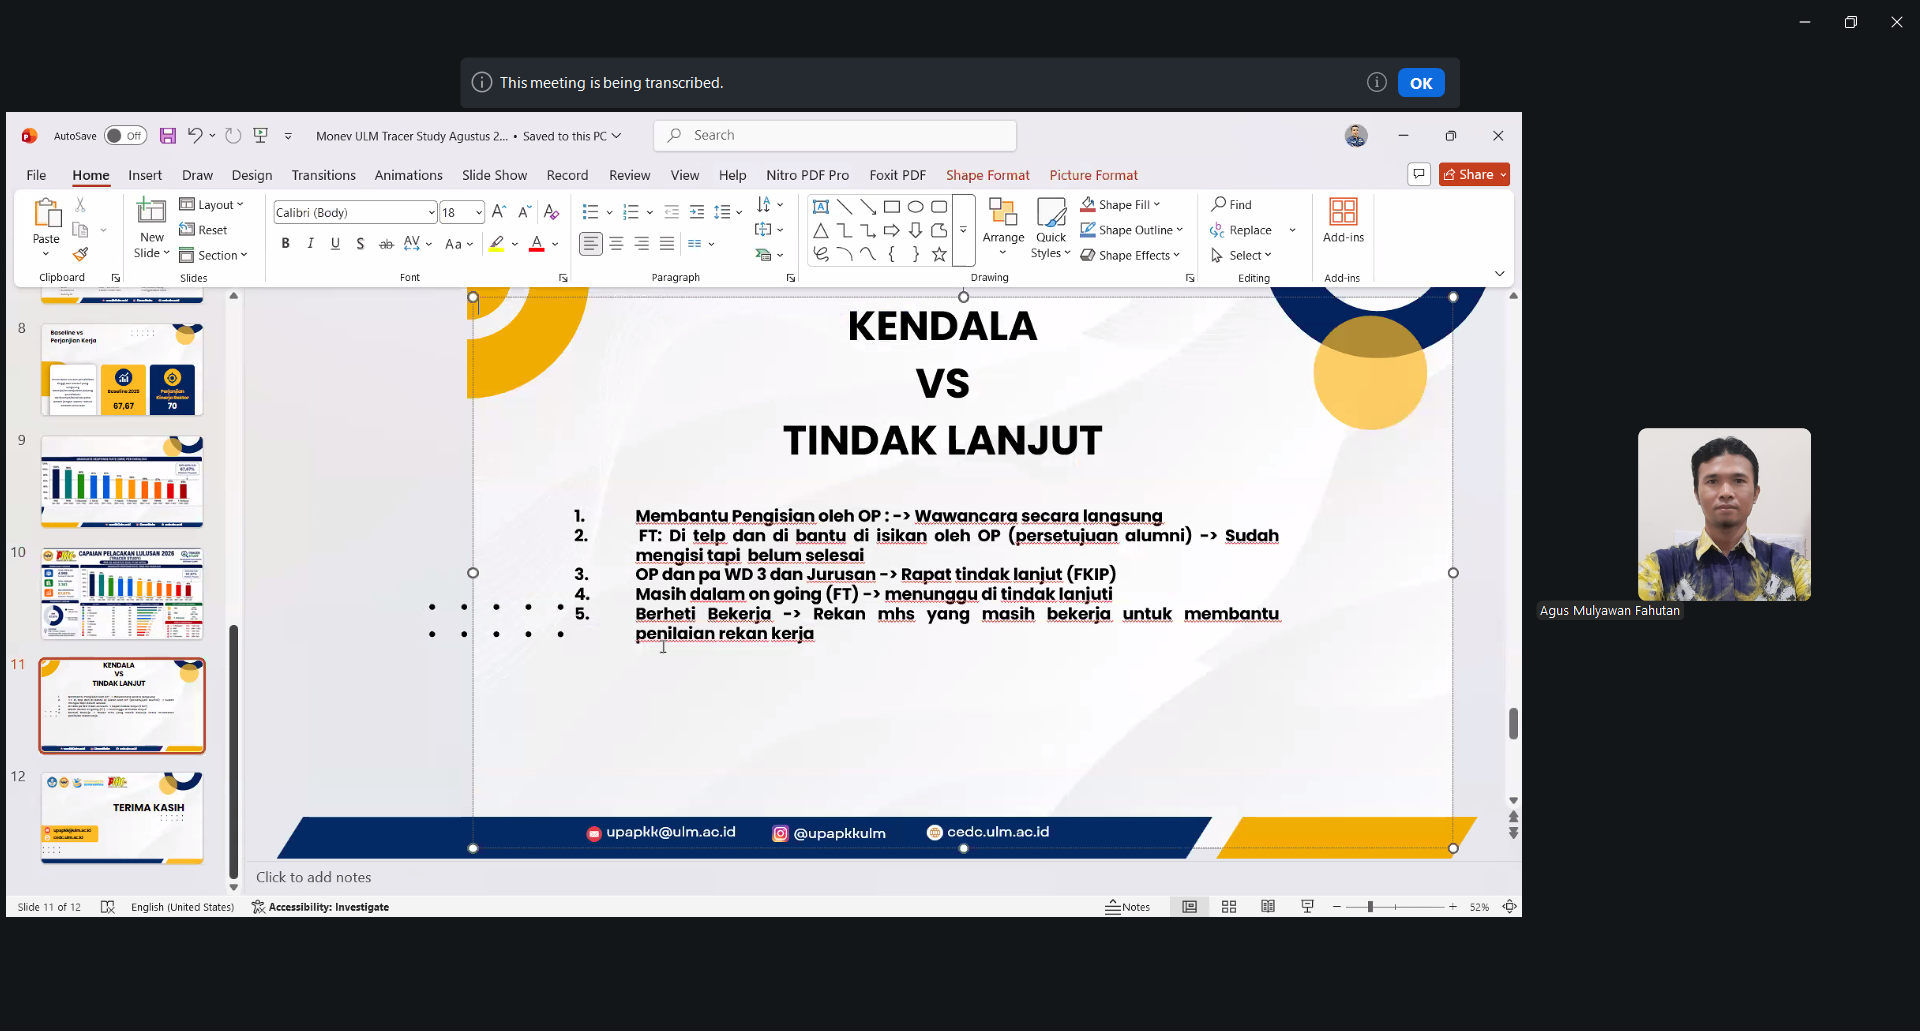Switch to Reading View
The height and width of the screenshot is (1032, 1920).
[1268, 907]
